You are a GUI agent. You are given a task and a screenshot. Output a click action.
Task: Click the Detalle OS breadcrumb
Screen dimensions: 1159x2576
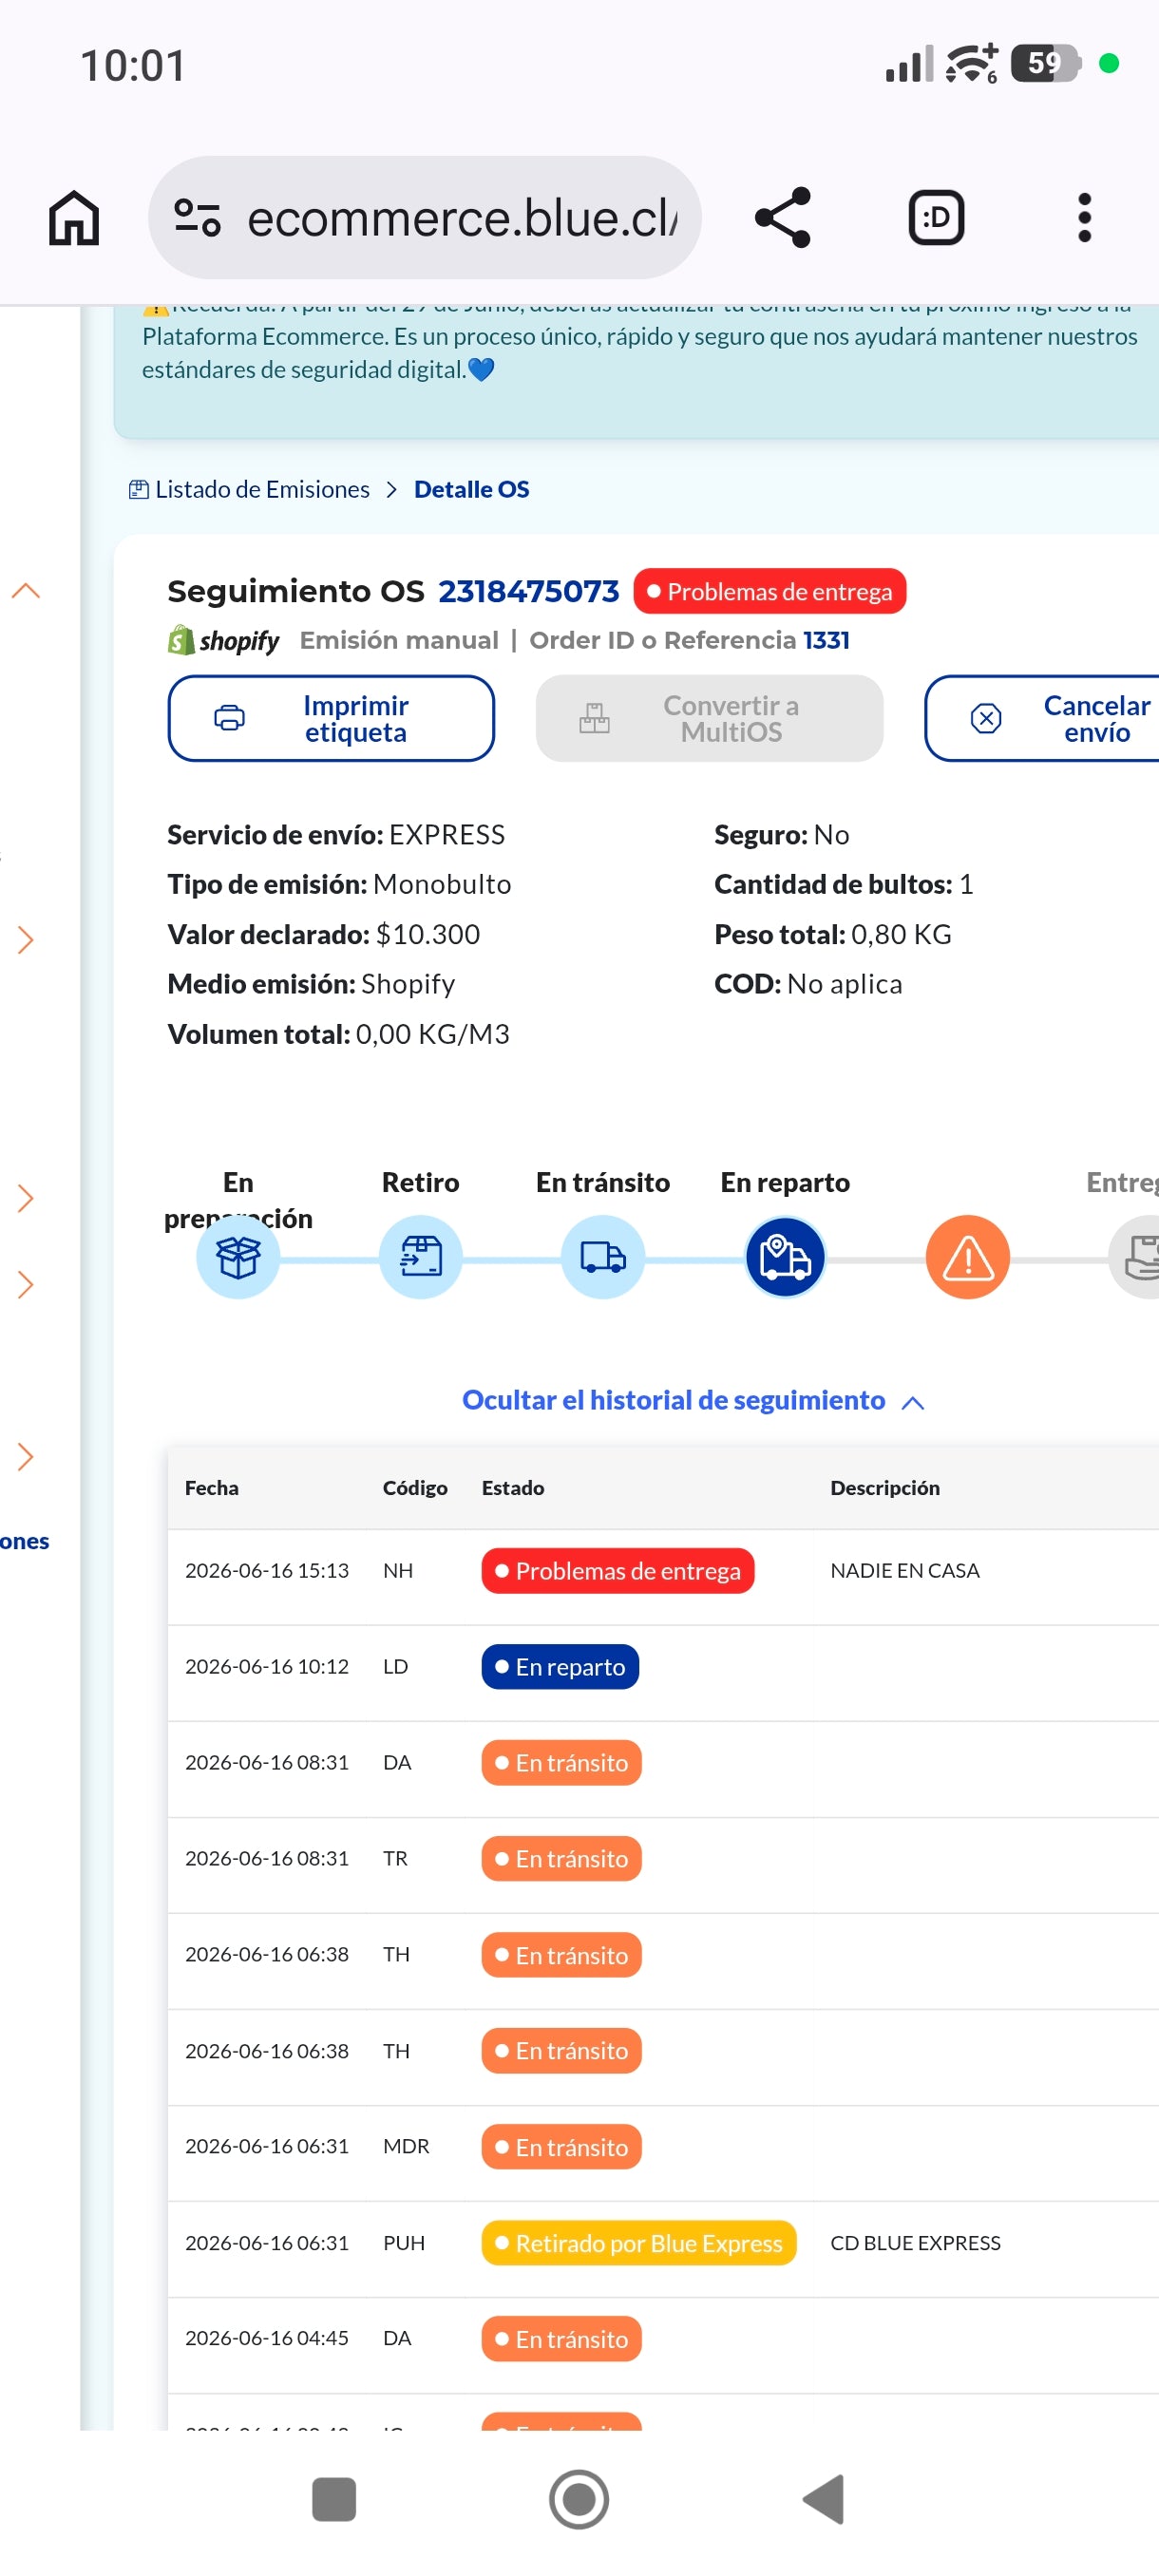point(471,489)
